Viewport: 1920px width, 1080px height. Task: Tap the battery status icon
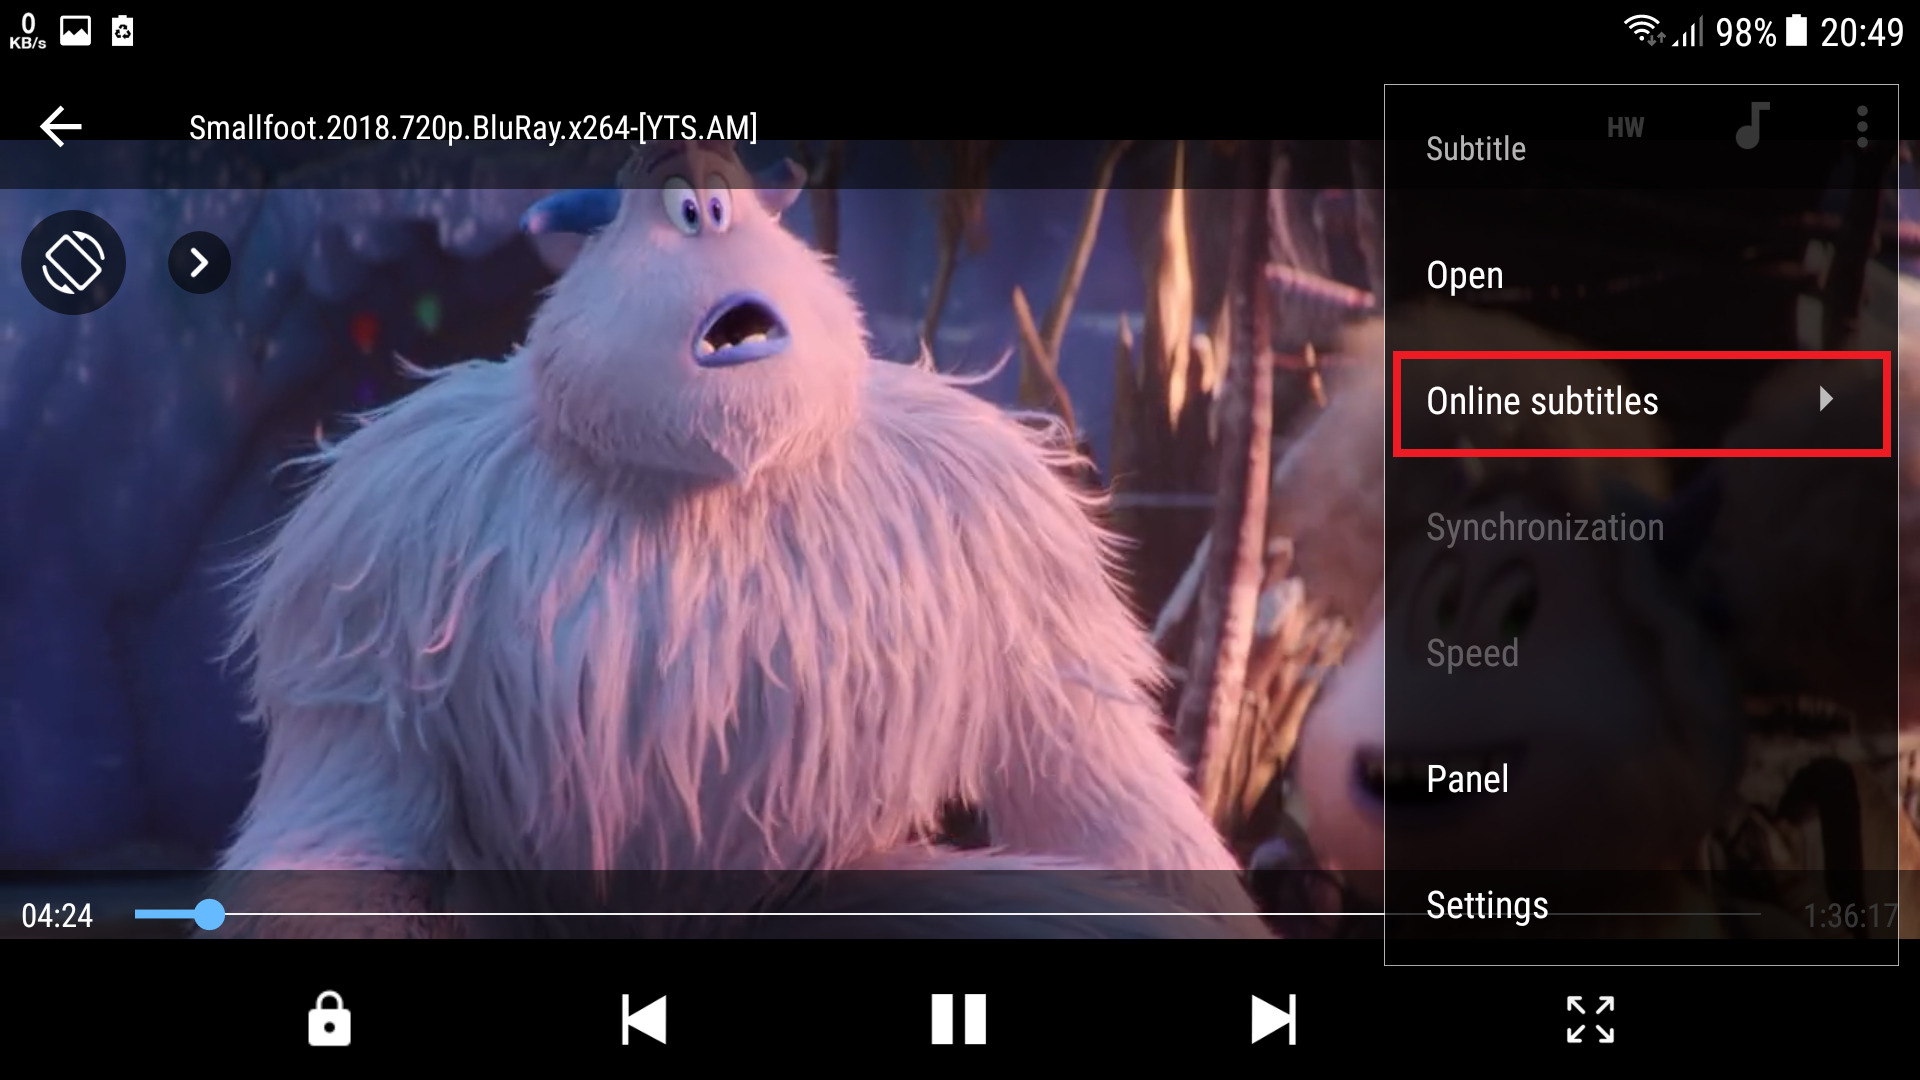pos(1797,30)
